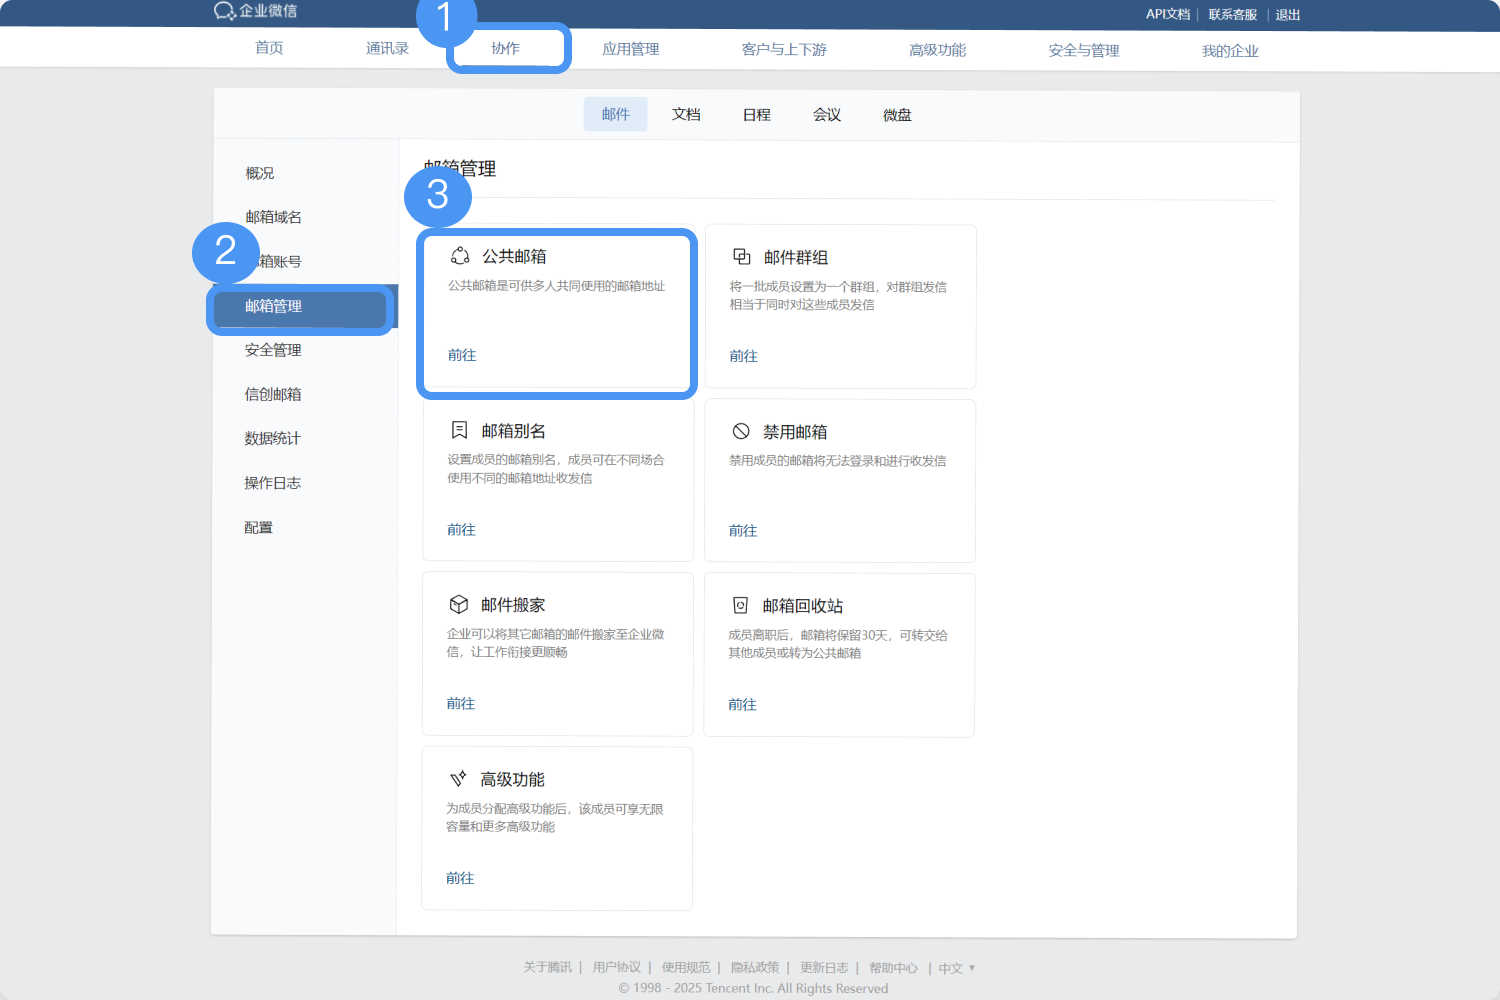Open the 中文 language dropdown in footer
Screen dimensions: 1500x1000
[x=956, y=968]
